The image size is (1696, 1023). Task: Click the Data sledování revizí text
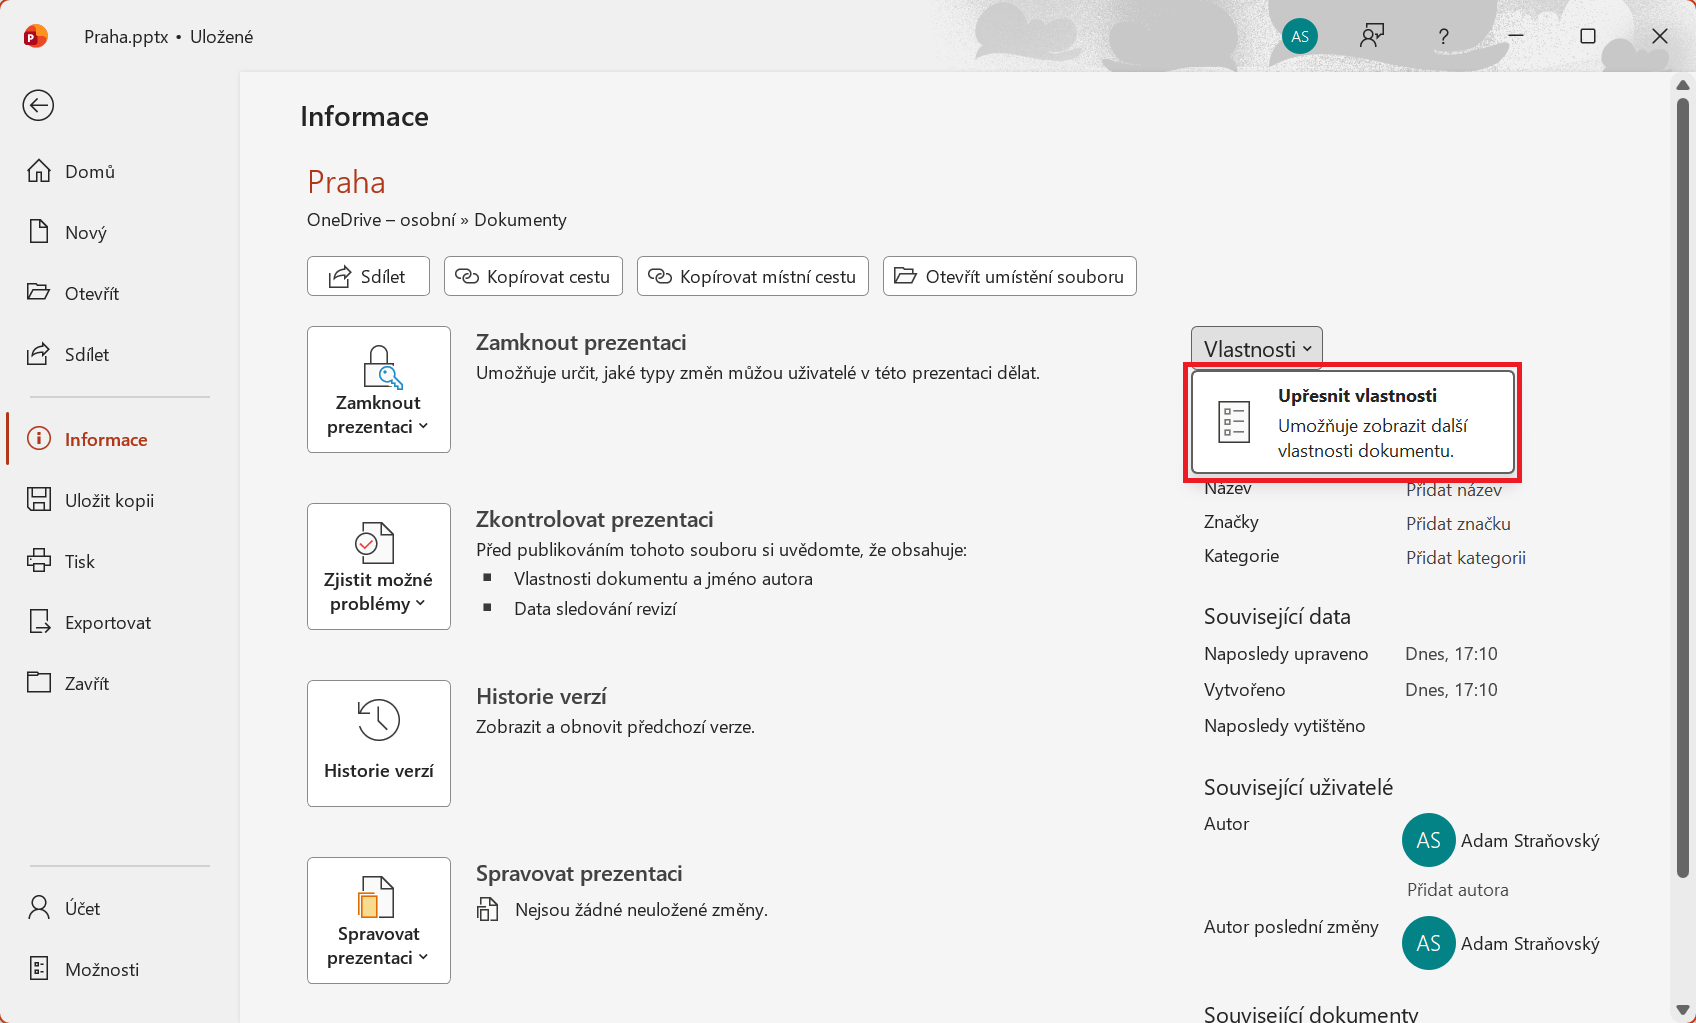click(595, 609)
